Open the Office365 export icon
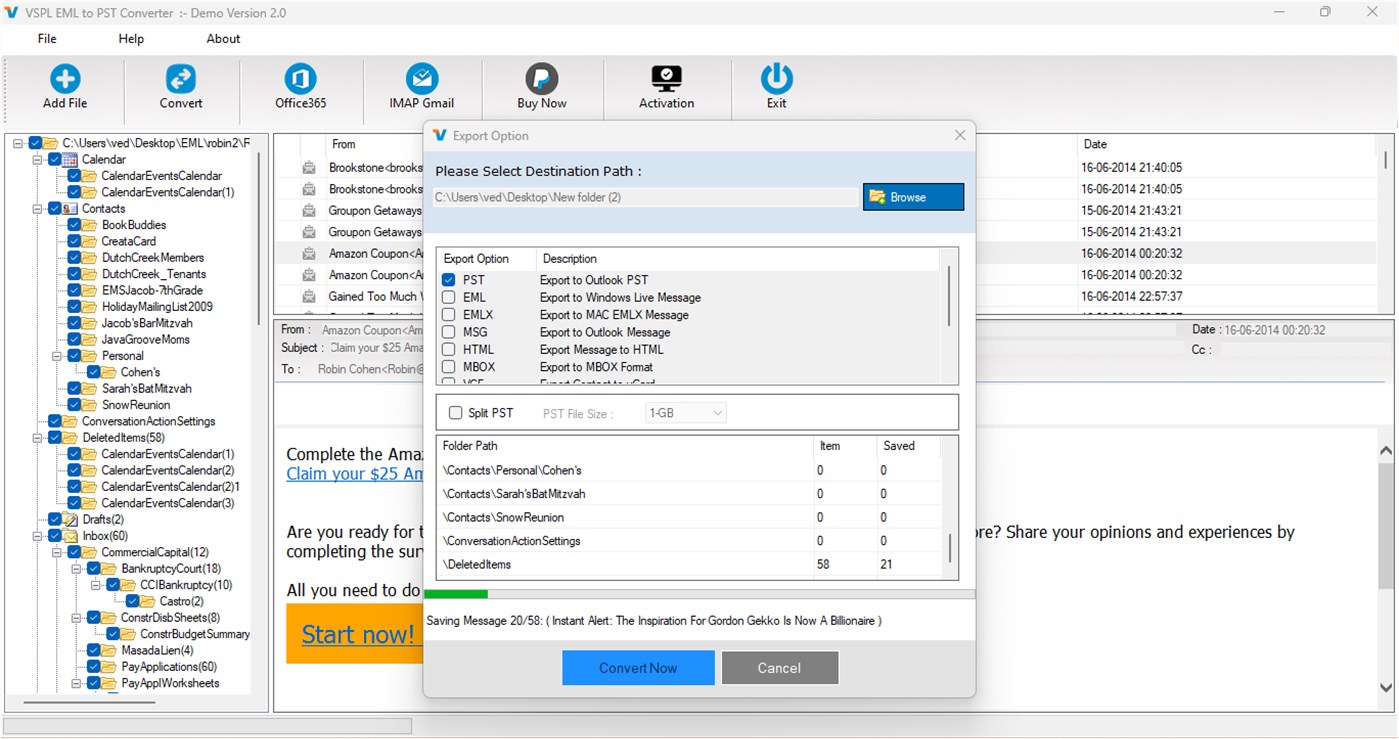This screenshot has height=739, width=1399. click(x=299, y=88)
